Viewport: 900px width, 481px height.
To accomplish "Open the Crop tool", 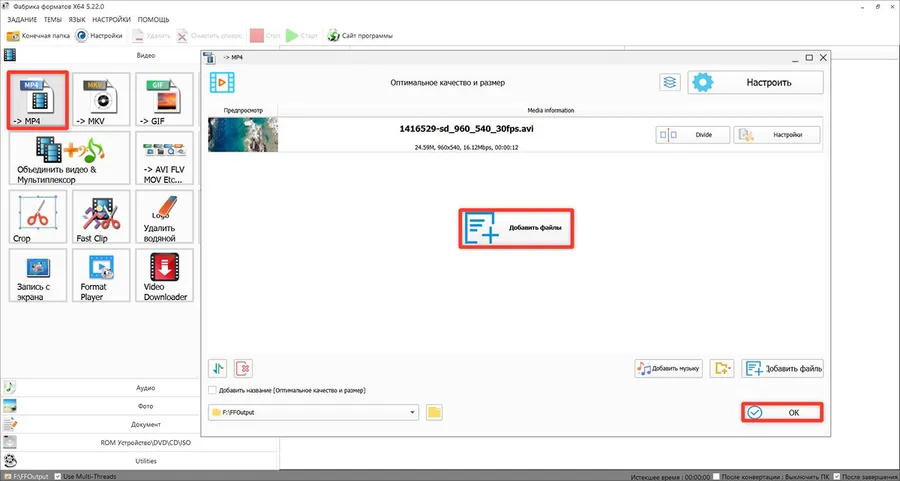I will click(38, 217).
